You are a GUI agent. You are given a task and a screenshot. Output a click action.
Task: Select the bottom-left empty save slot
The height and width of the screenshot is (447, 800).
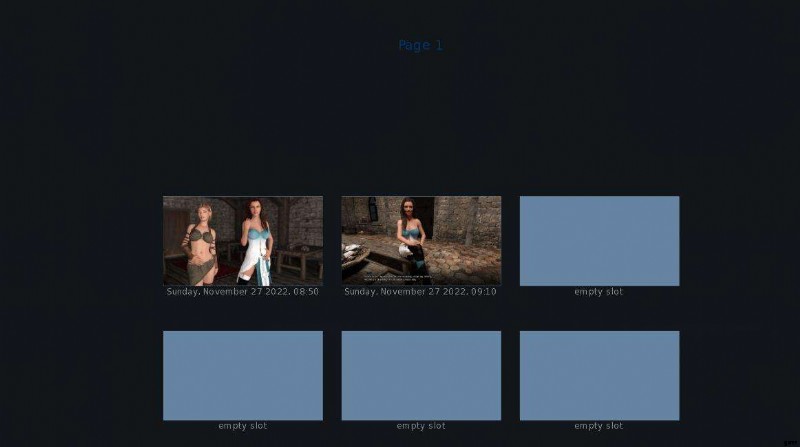tap(243, 375)
